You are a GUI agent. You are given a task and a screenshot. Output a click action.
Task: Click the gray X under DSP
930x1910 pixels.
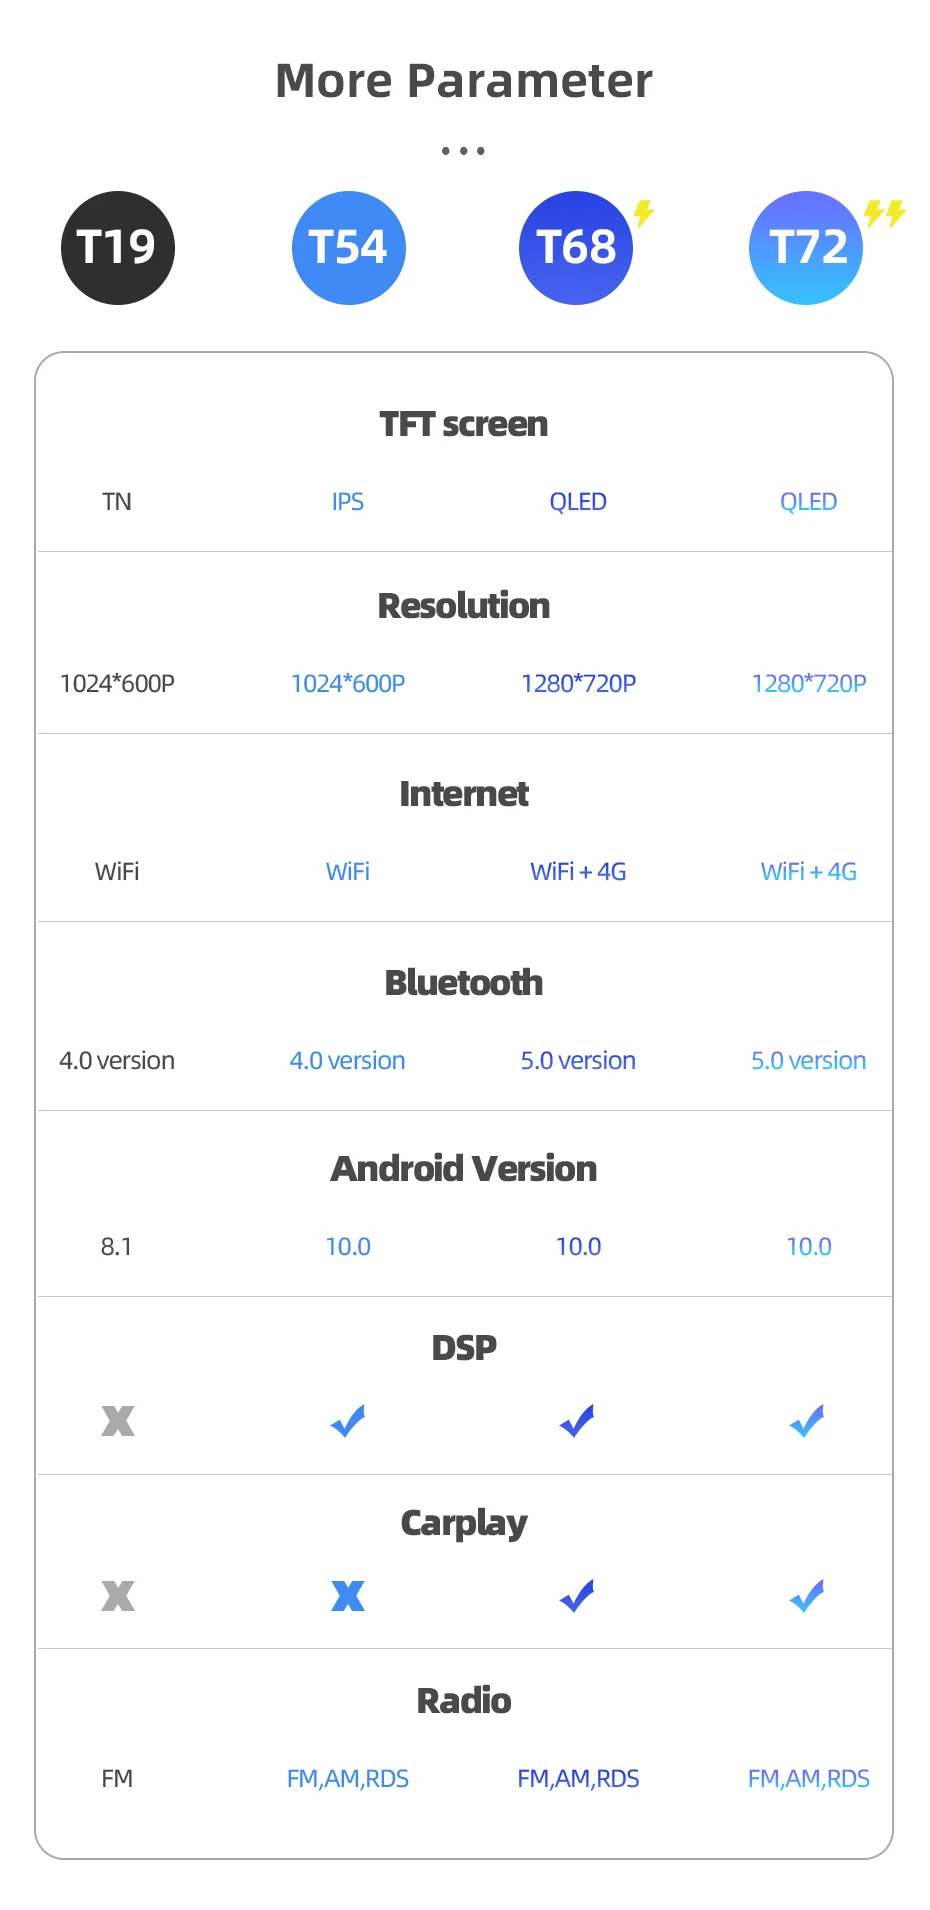(x=118, y=1421)
